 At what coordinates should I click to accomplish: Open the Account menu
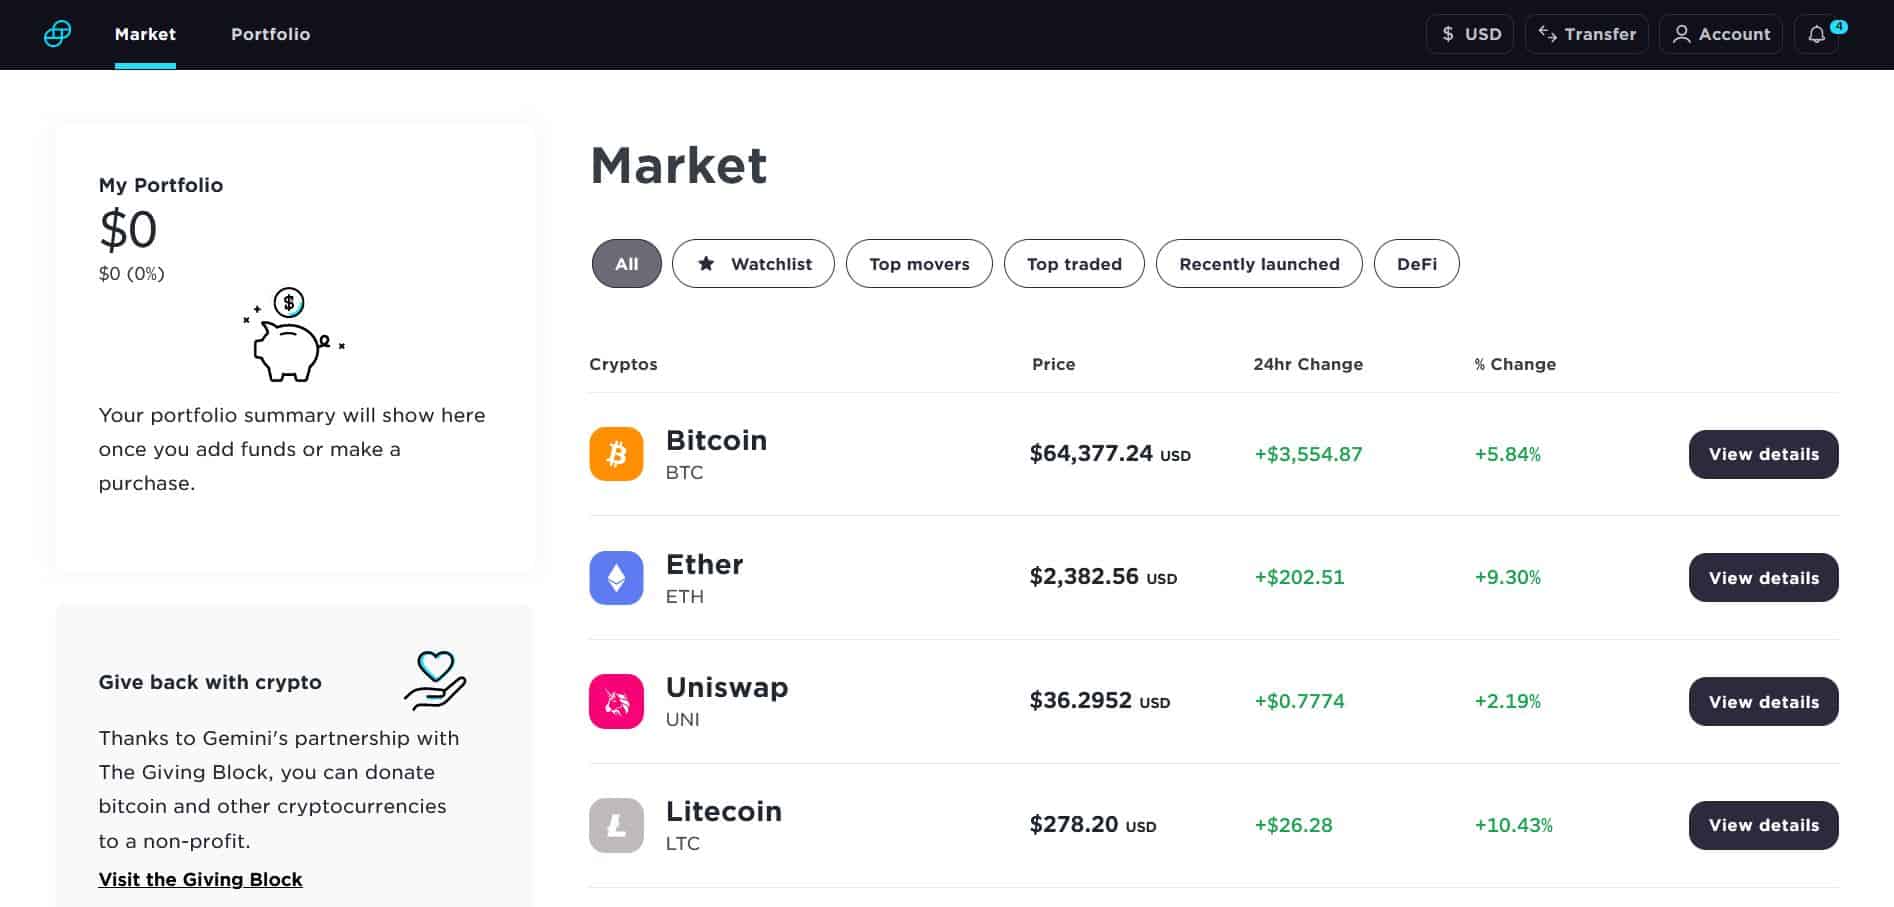point(1721,34)
